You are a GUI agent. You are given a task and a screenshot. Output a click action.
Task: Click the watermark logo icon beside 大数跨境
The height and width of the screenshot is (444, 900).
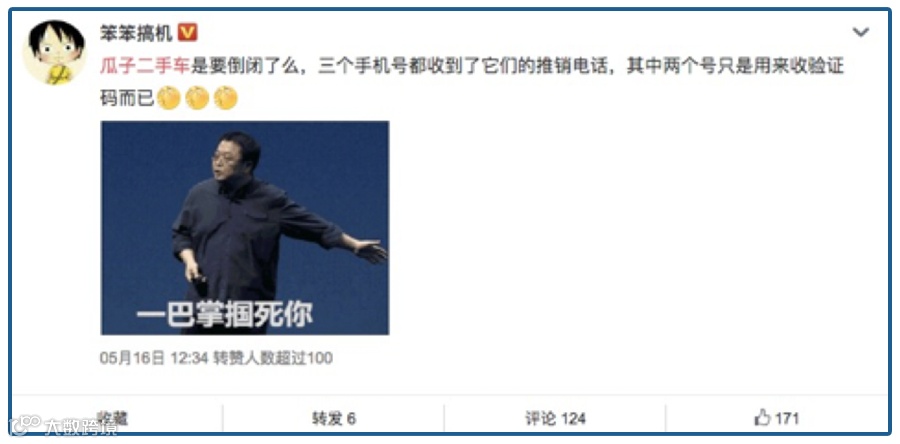click(x=25, y=426)
